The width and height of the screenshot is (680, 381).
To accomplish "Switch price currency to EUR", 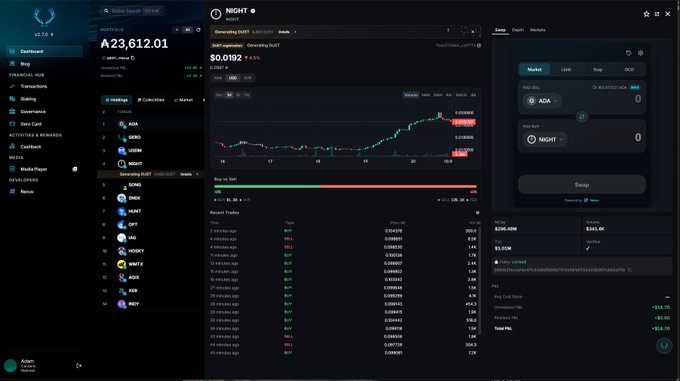I will tap(248, 78).
